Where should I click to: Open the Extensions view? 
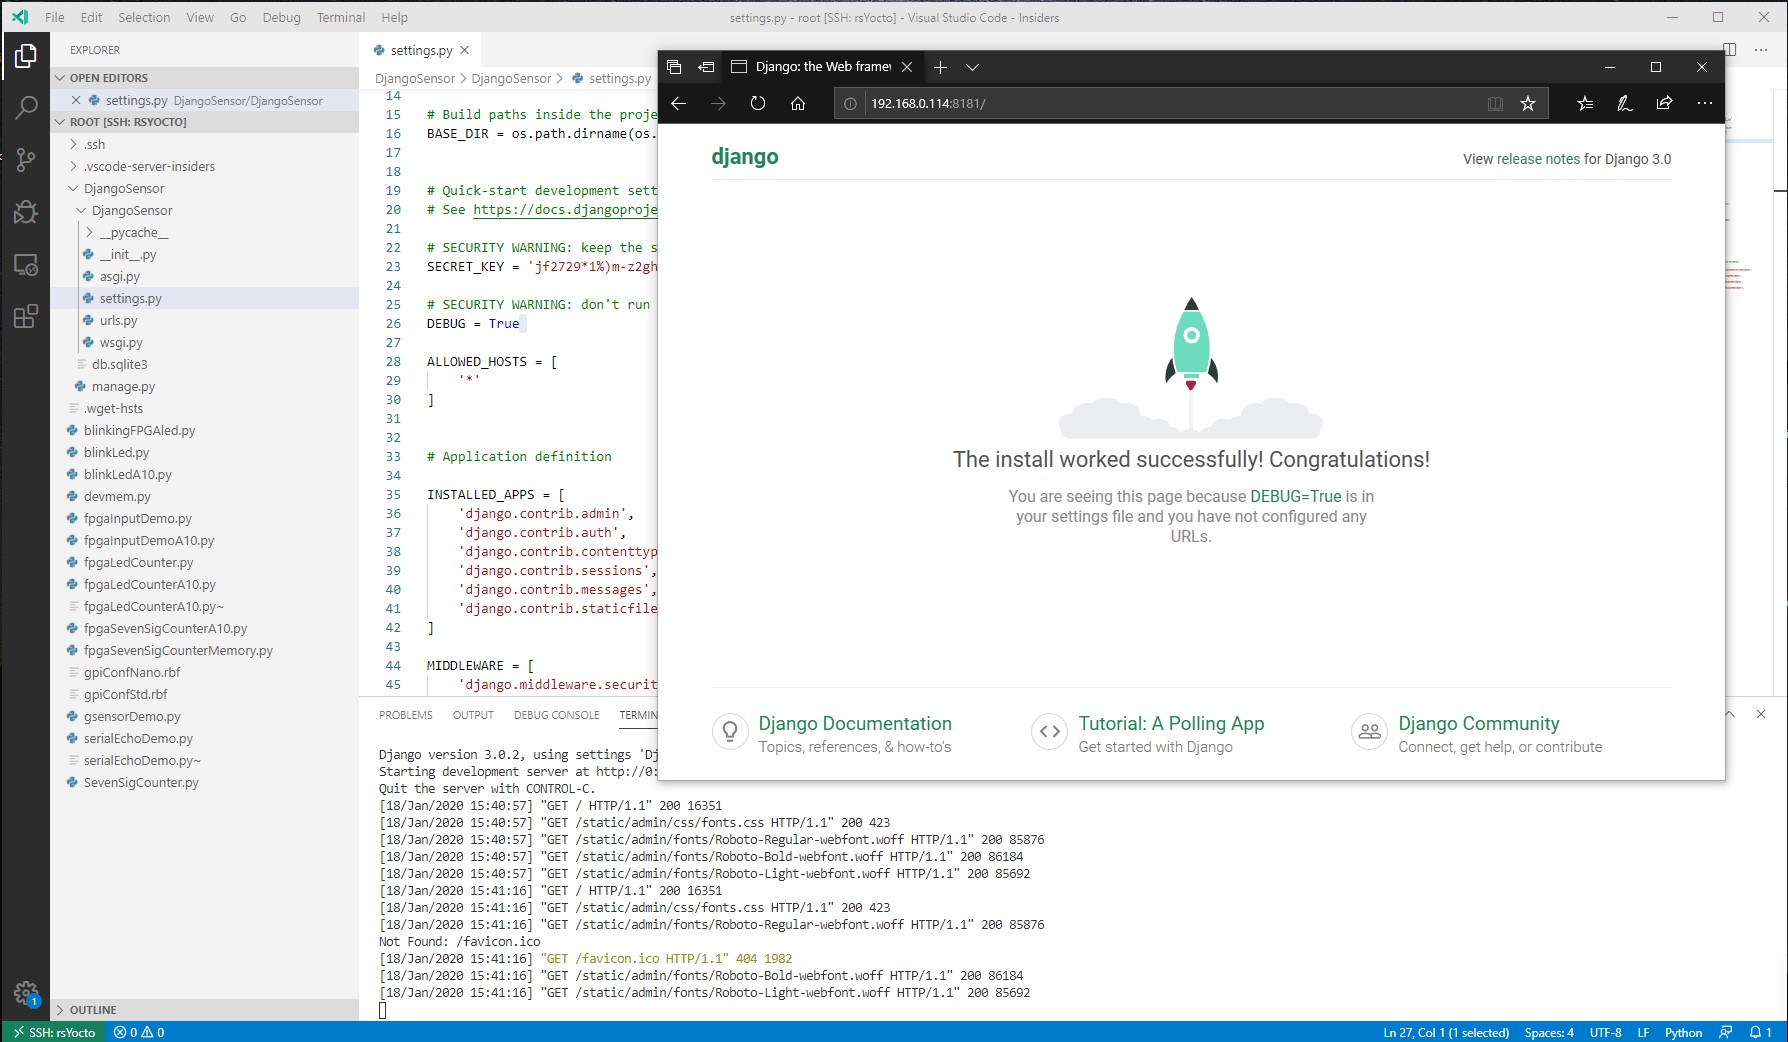[x=26, y=317]
